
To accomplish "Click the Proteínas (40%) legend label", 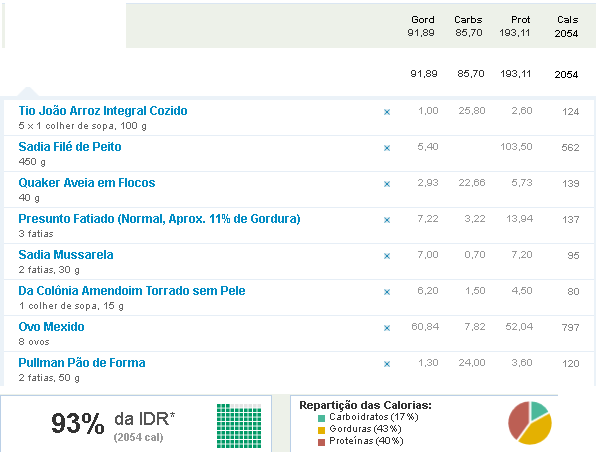I will (x=366, y=441).
